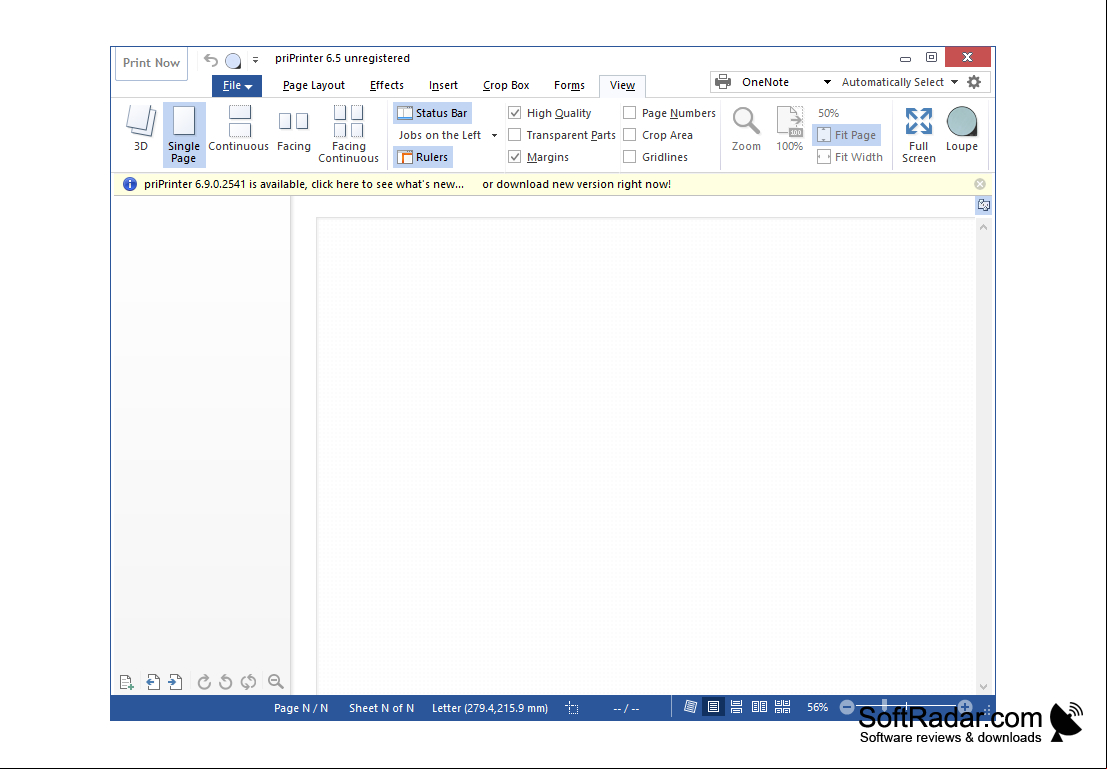Click status bar facing continuous icon

pos(782,707)
